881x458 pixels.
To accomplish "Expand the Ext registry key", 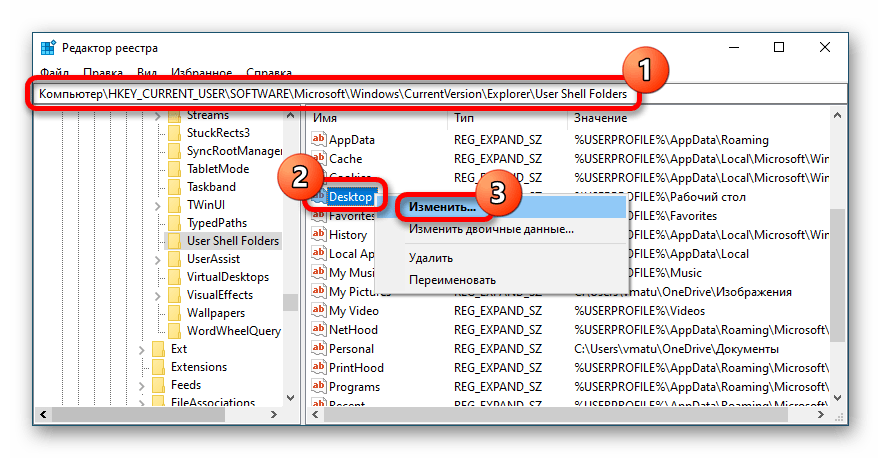I will [141, 349].
